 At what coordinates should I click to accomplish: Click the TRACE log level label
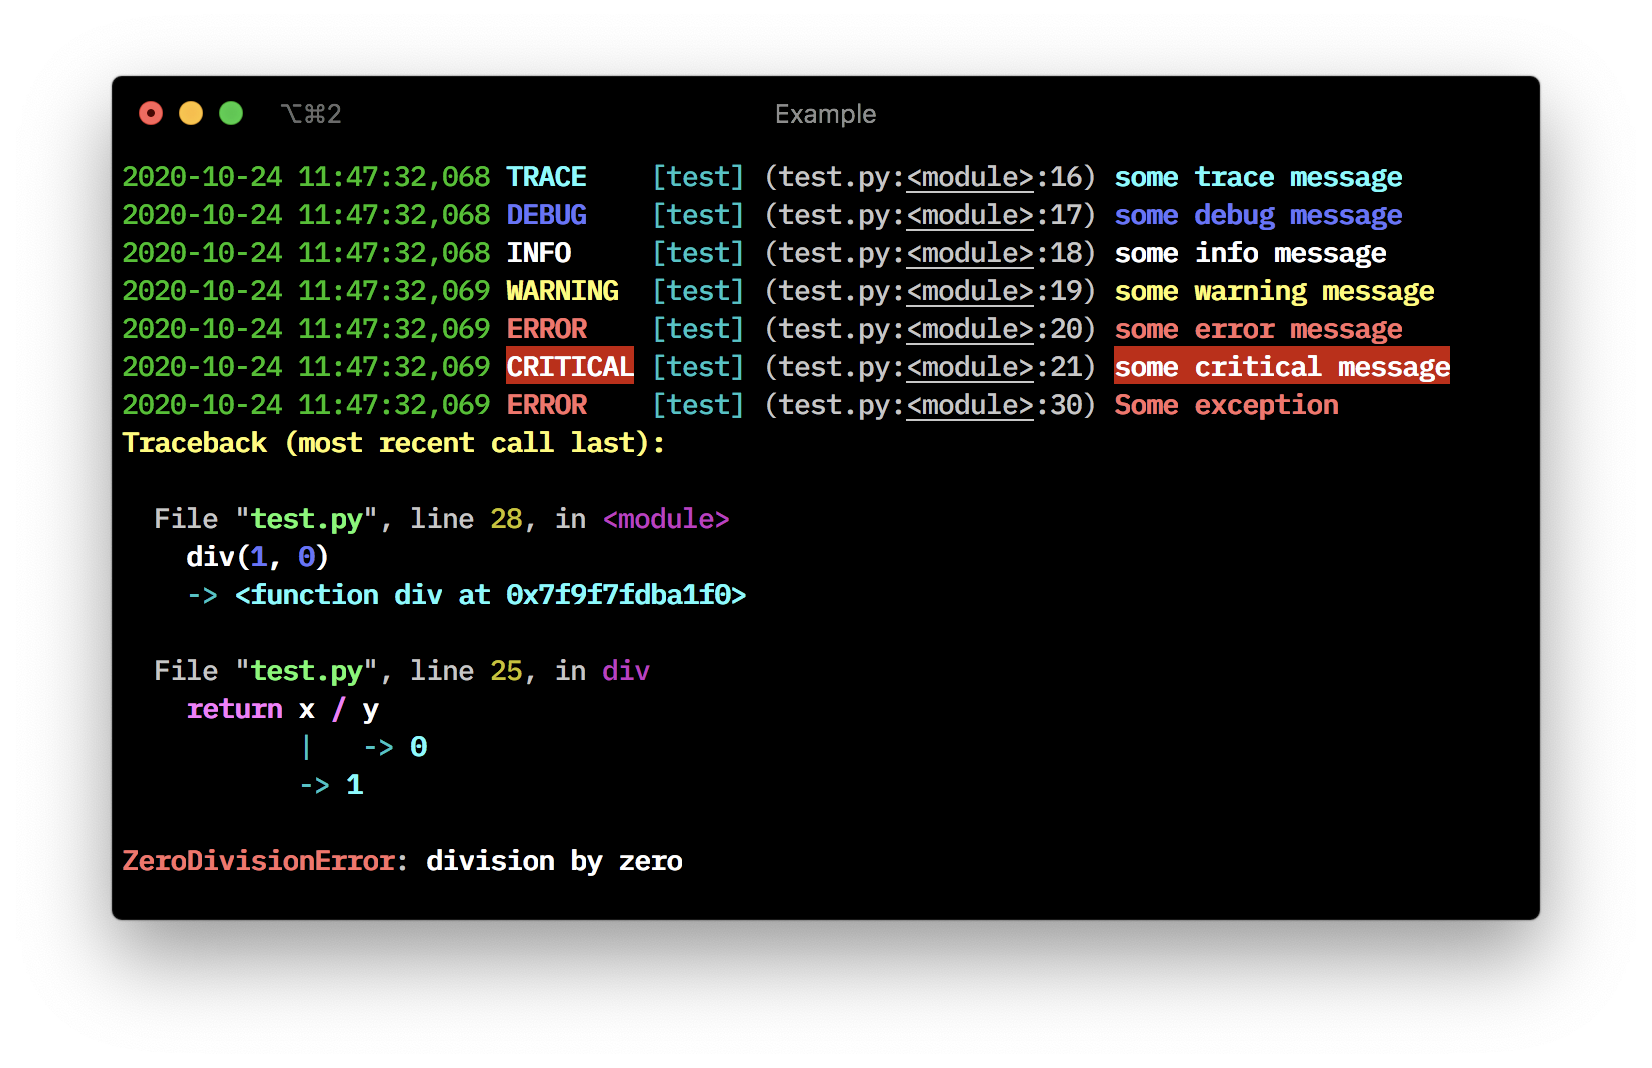[546, 177]
